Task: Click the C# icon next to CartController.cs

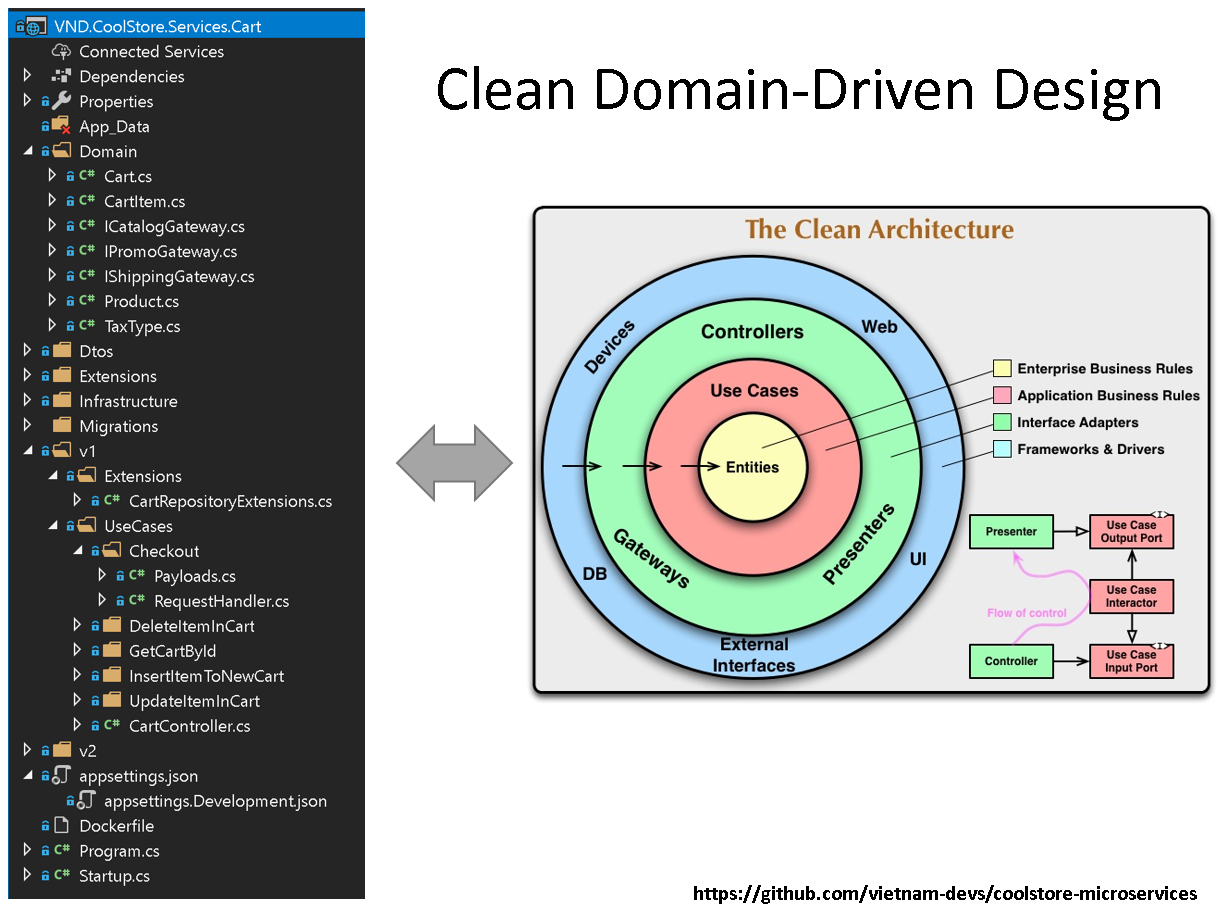Action: pos(112,726)
